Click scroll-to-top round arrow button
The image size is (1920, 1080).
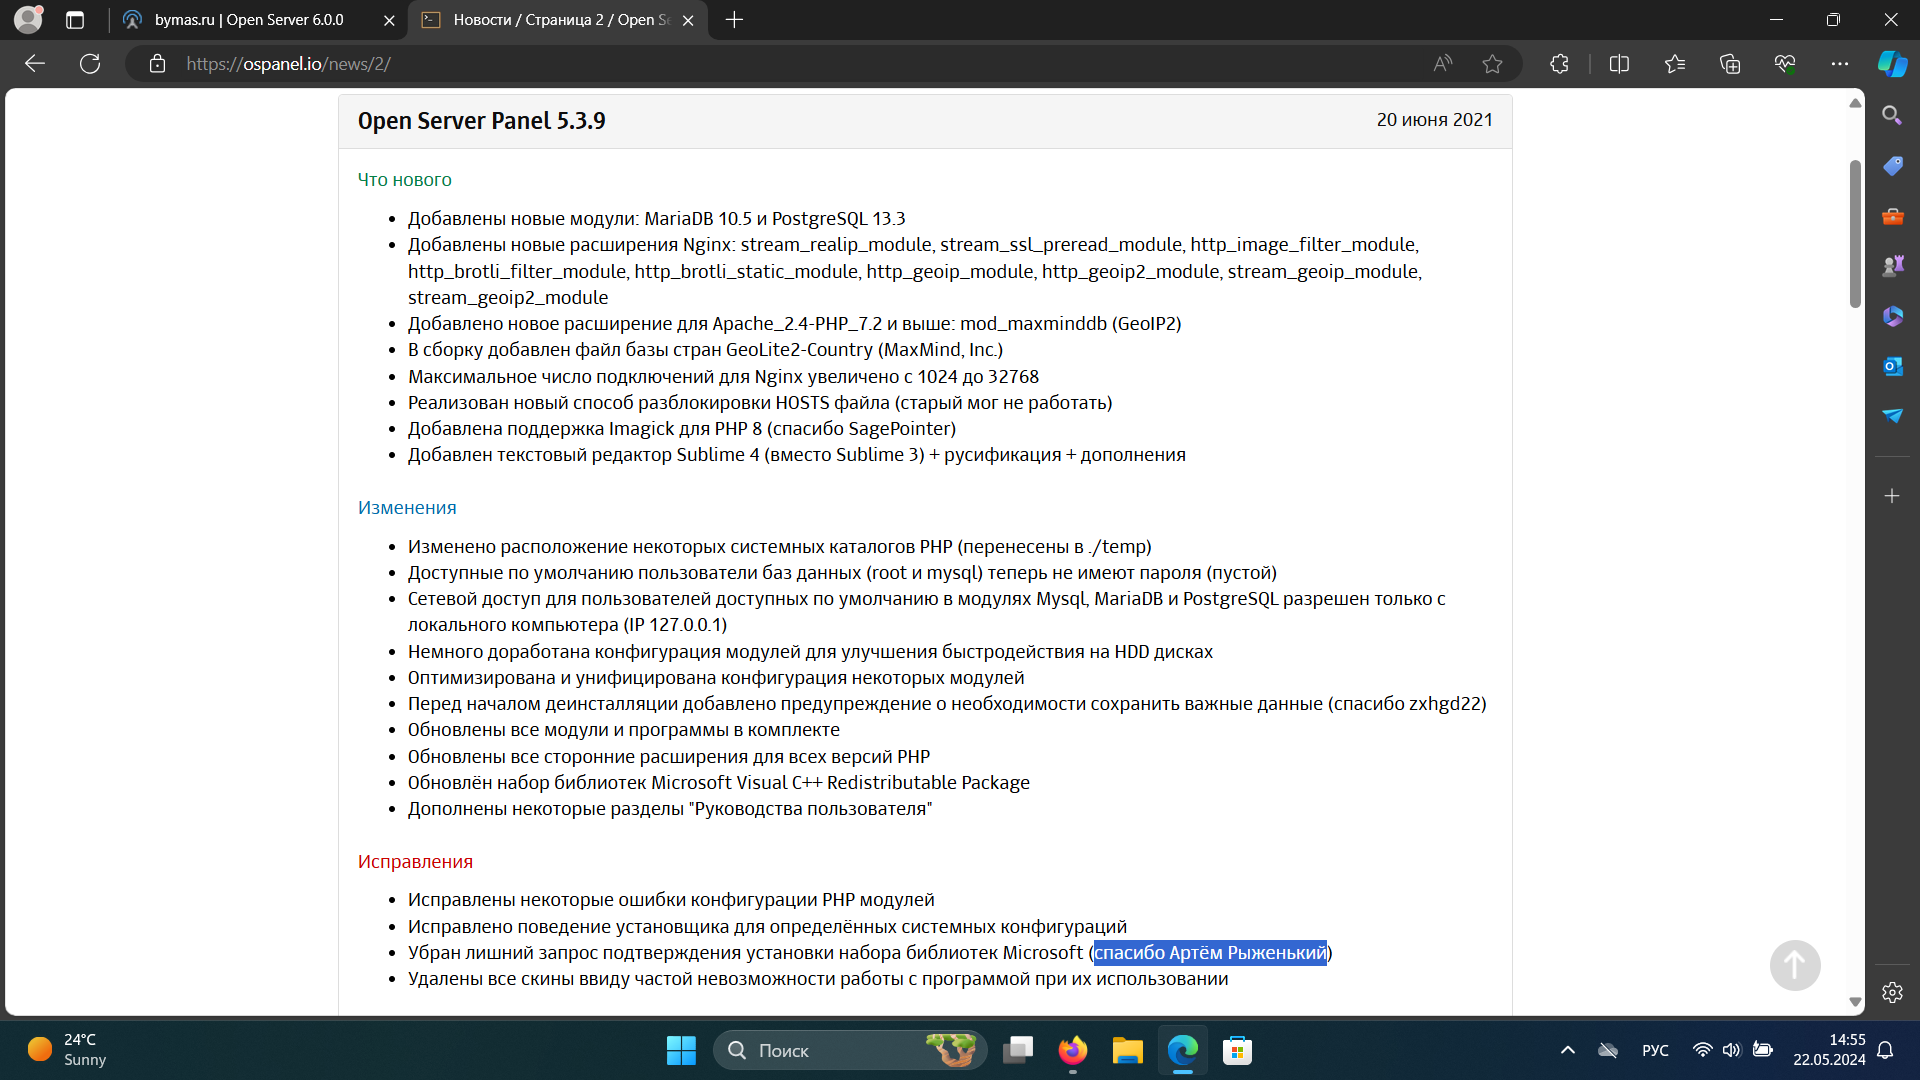[1795, 965]
